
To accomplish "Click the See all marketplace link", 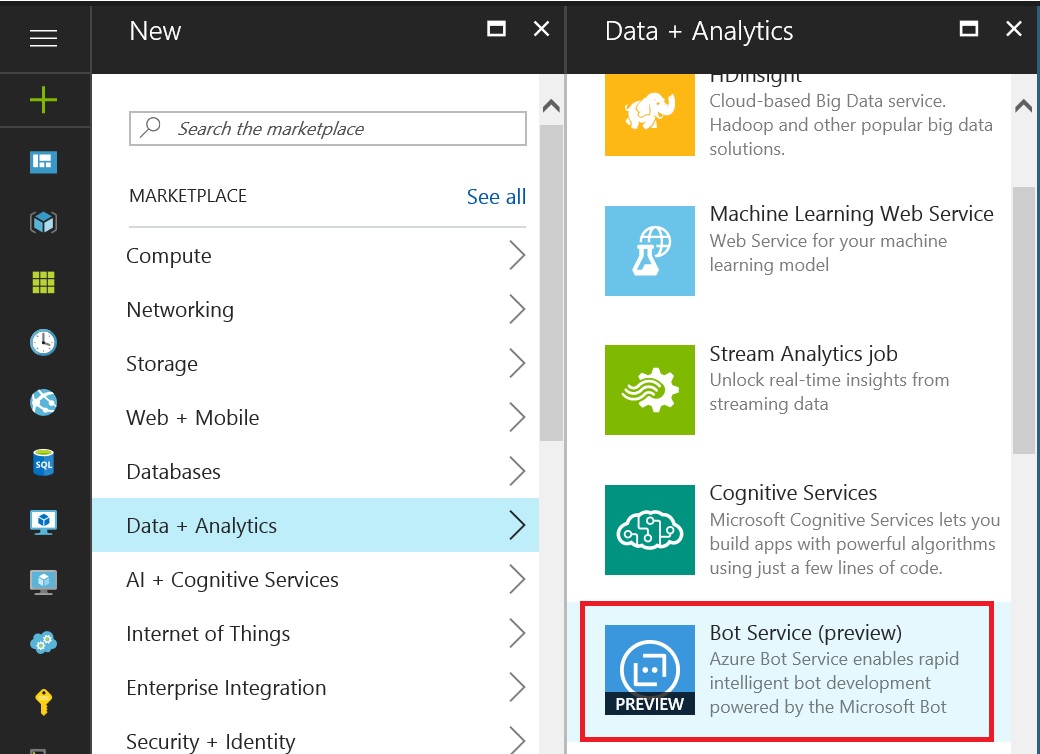I will pyautogui.click(x=496, y=196).
